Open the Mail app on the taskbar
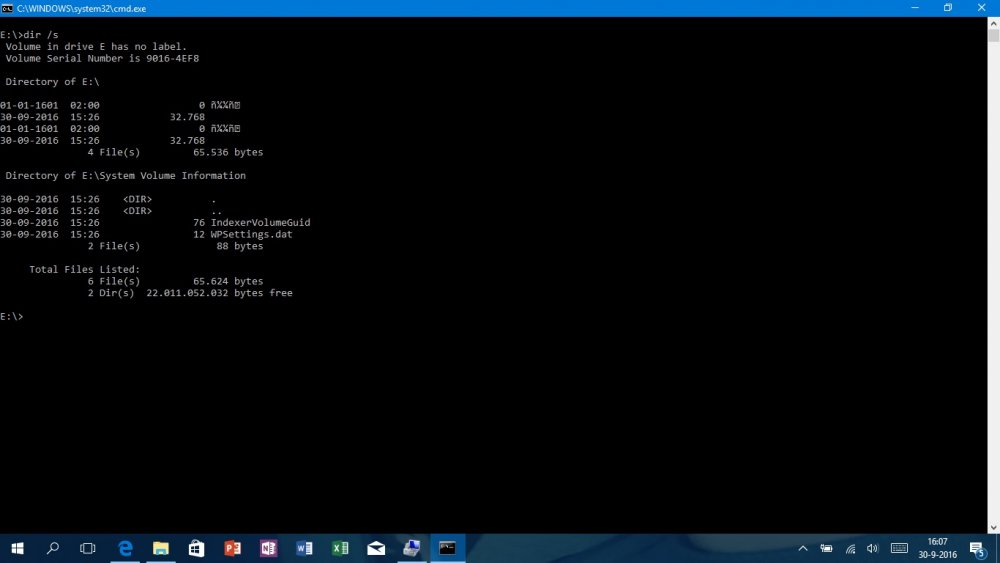This screenshot has height=563, width=1000. pos(376,548)
